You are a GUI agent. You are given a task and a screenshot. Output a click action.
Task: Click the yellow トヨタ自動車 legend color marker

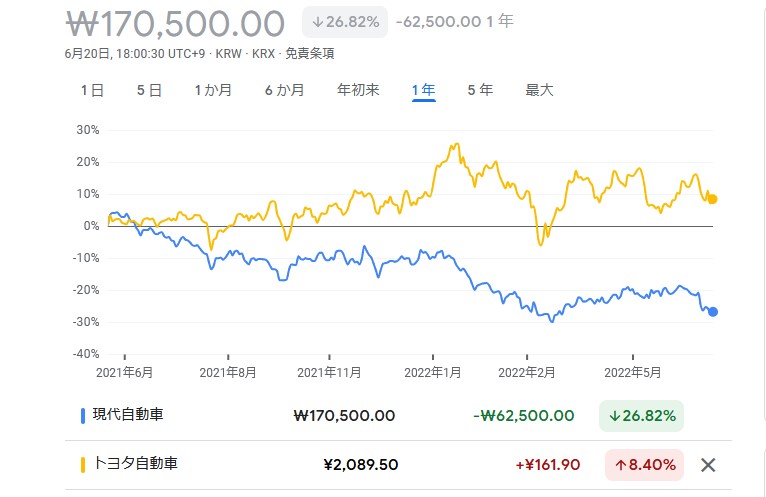pyautogui.click(x=82, y=464)
